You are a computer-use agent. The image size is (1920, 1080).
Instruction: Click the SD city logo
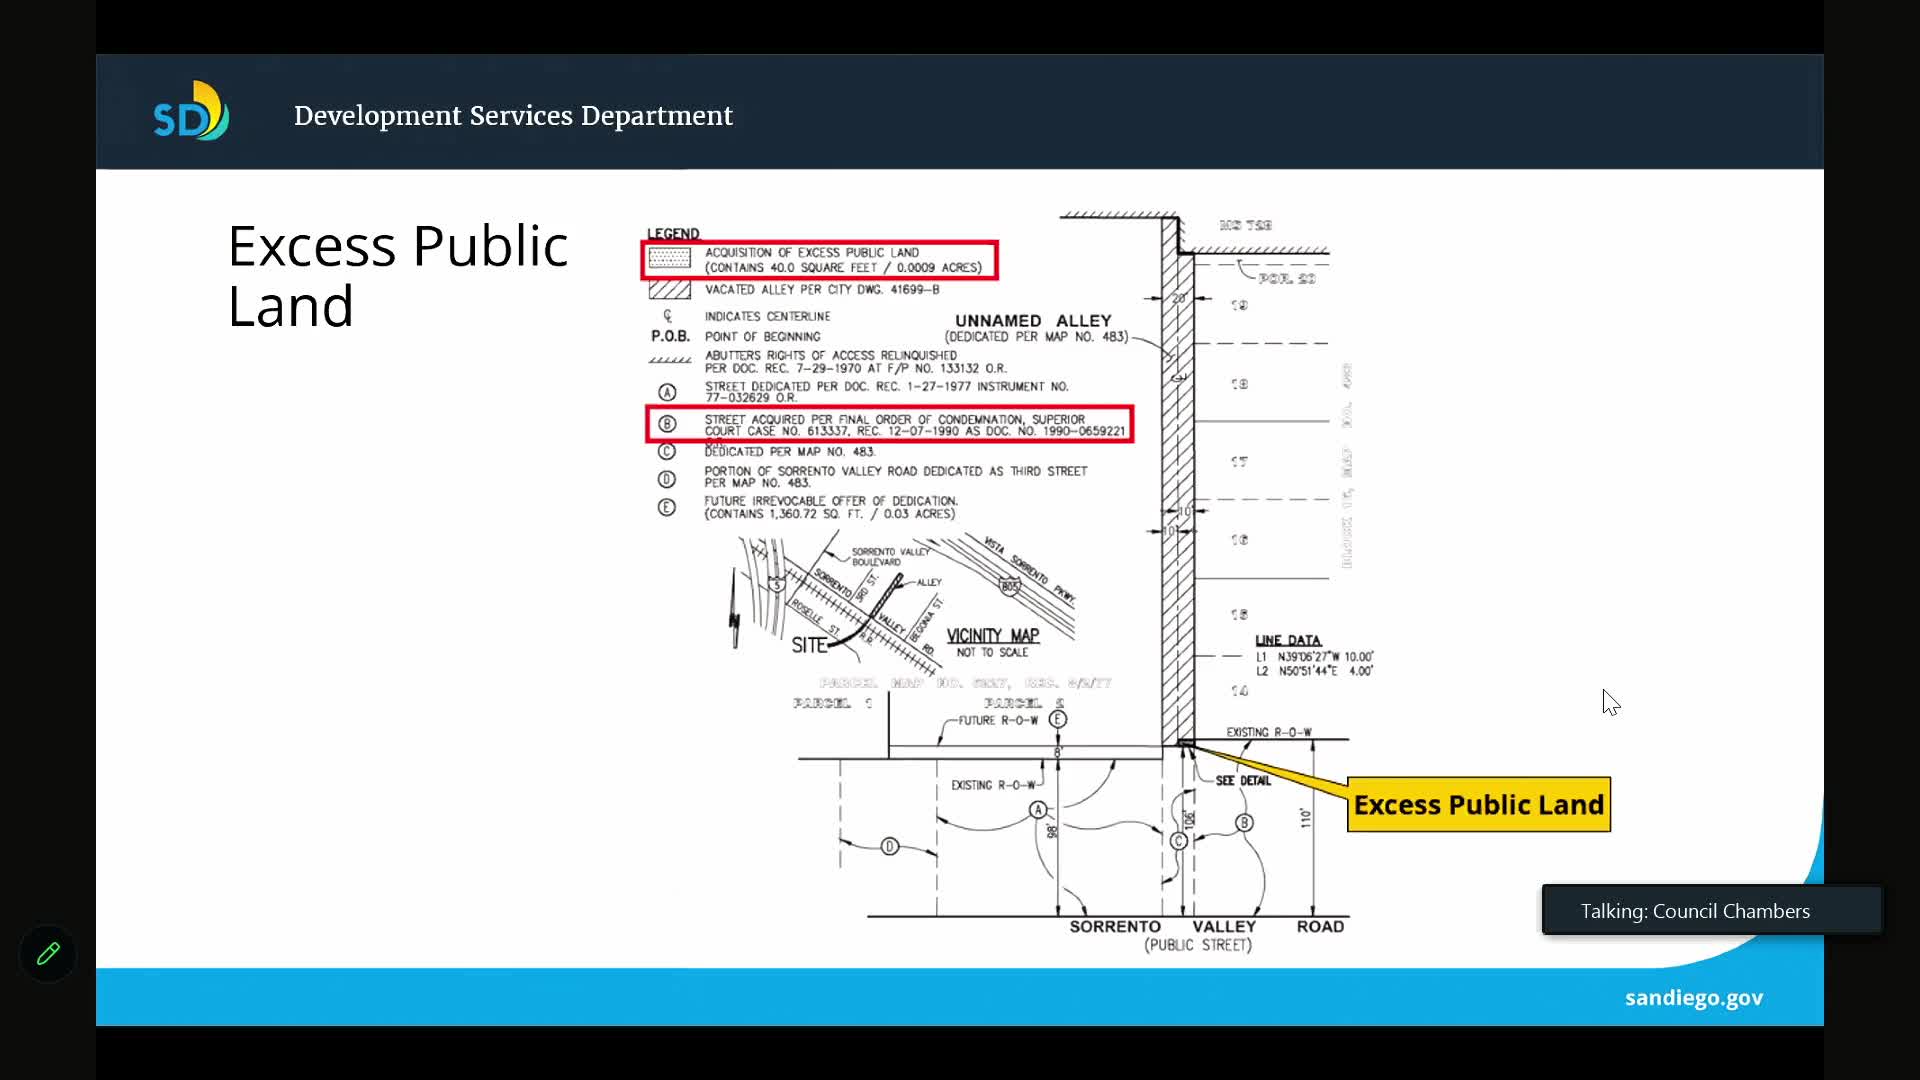coord(191,112)
